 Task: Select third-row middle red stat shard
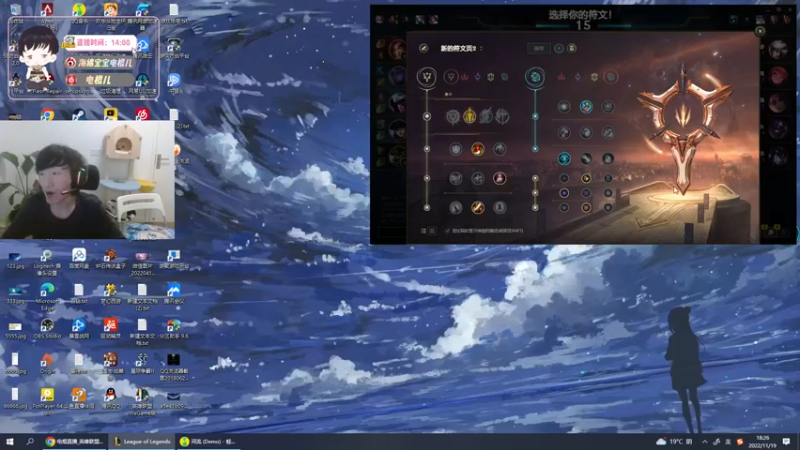coord(586,207)
